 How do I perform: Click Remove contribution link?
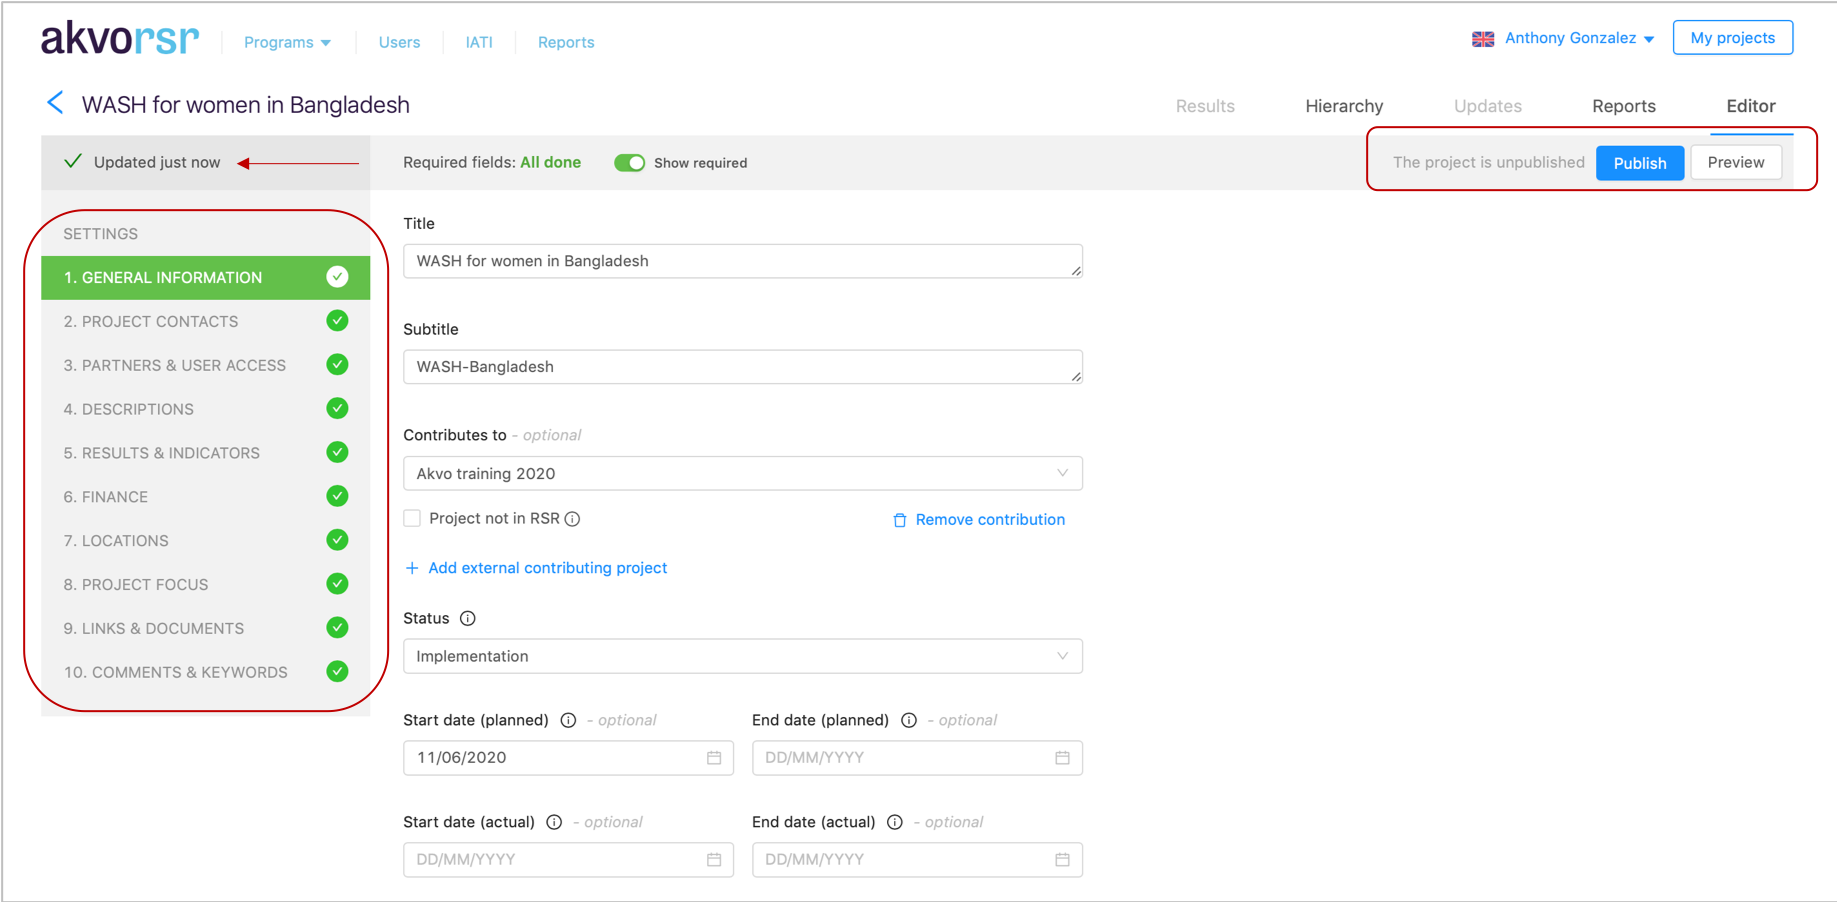pyautogui.click(x=979, y=520)
